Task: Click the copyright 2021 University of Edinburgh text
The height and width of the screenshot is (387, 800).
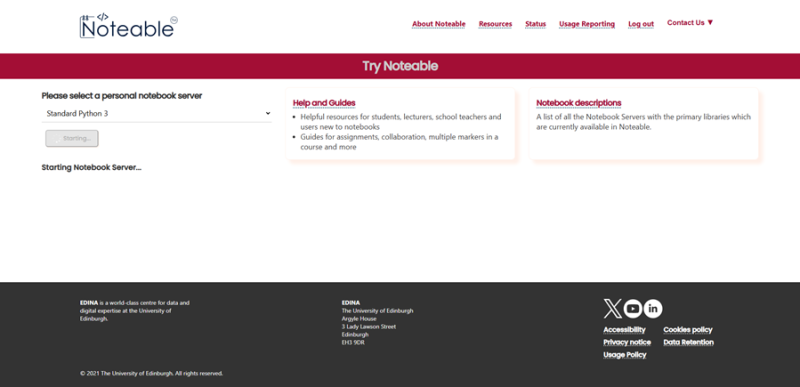Action: [152, 373]
